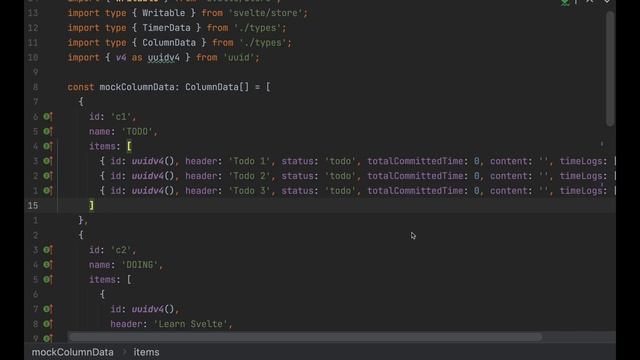Click the gutter marker beside id: 'c2'
Image resolution: width=640 pixels, height=360 pixels.
point(48,250)
